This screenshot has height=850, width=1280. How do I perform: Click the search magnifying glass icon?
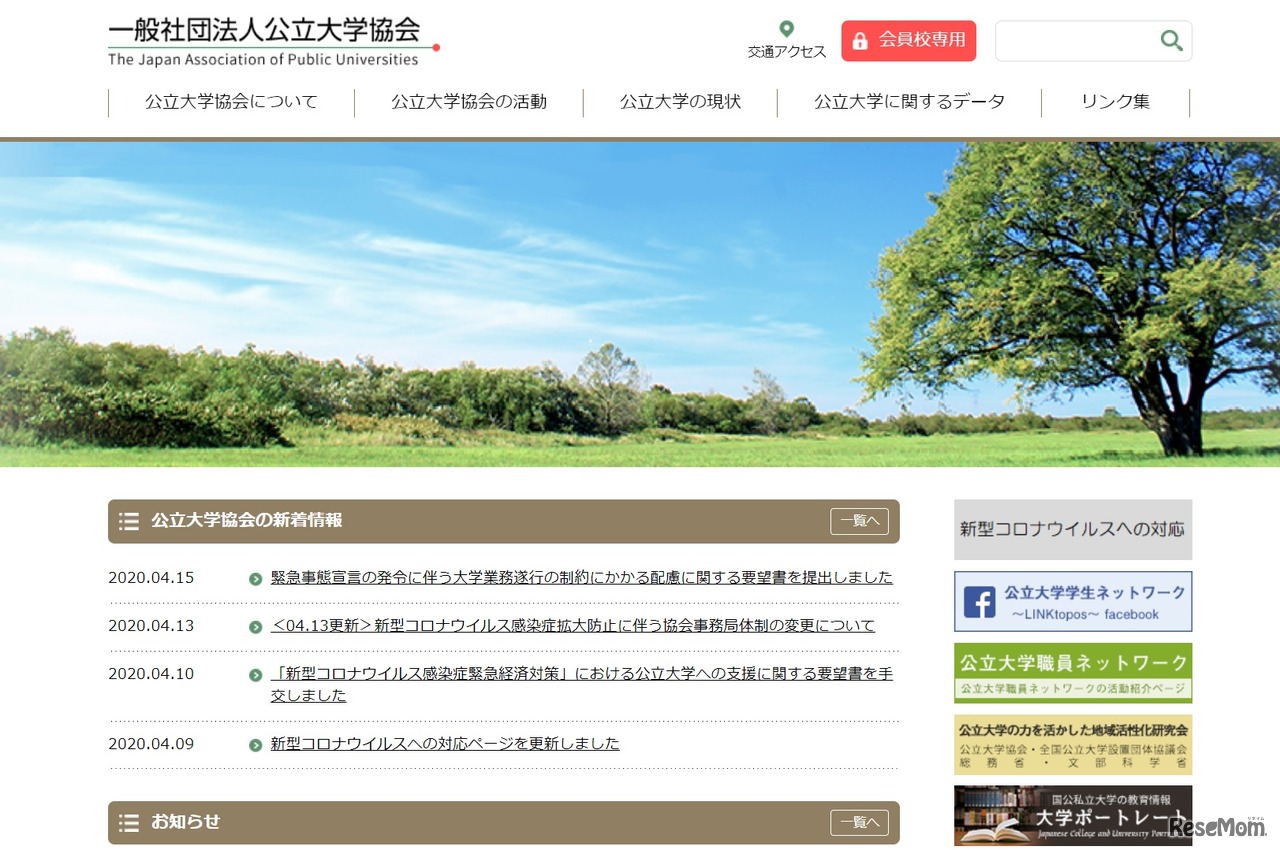coord(1170,41)
